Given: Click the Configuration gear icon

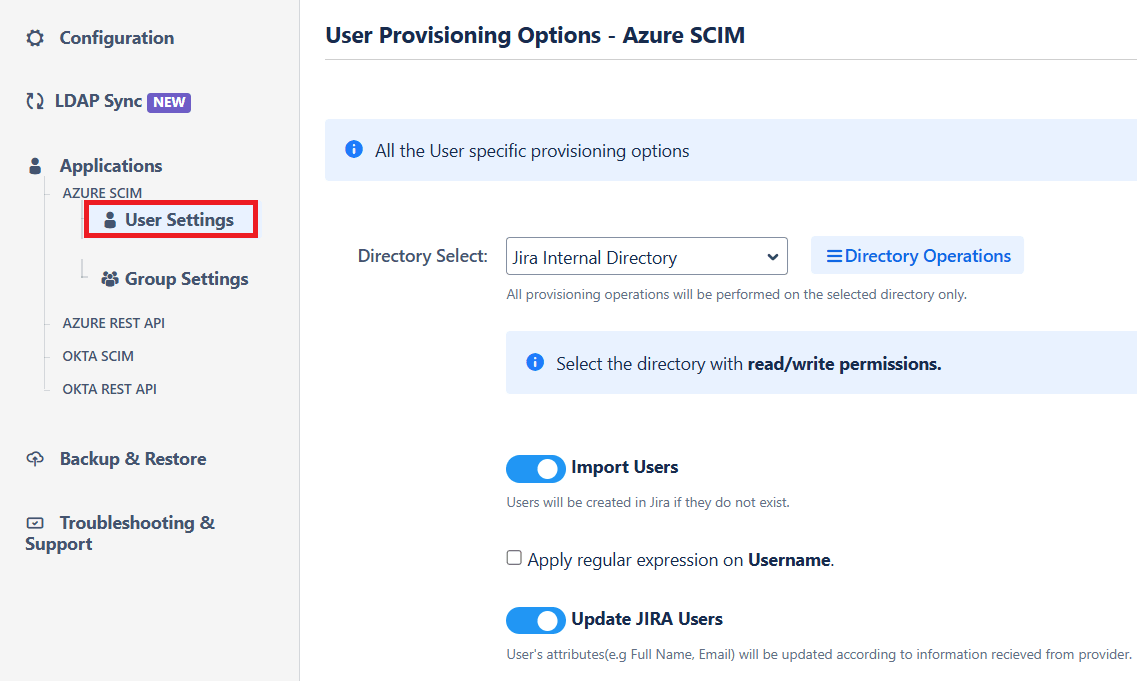Looking at the screenshot, I should (x=35, y=38).
